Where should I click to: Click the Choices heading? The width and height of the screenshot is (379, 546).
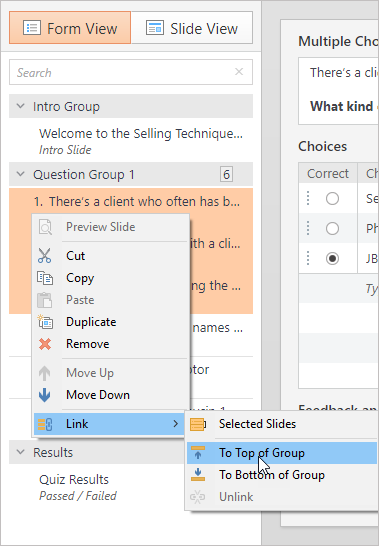pos(323,146)
